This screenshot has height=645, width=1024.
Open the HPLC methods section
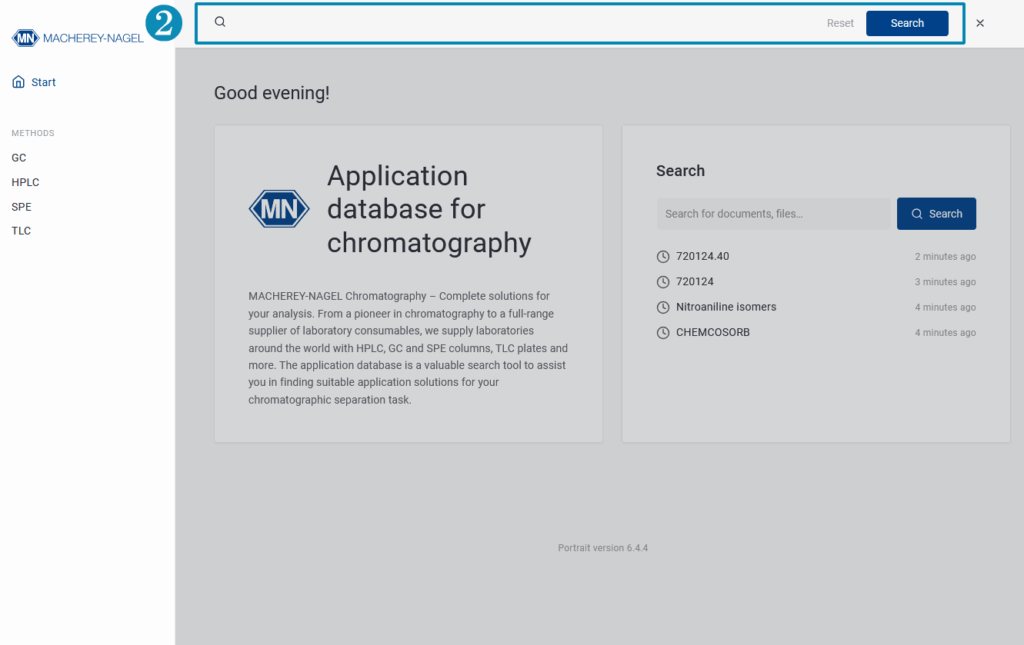25,182
